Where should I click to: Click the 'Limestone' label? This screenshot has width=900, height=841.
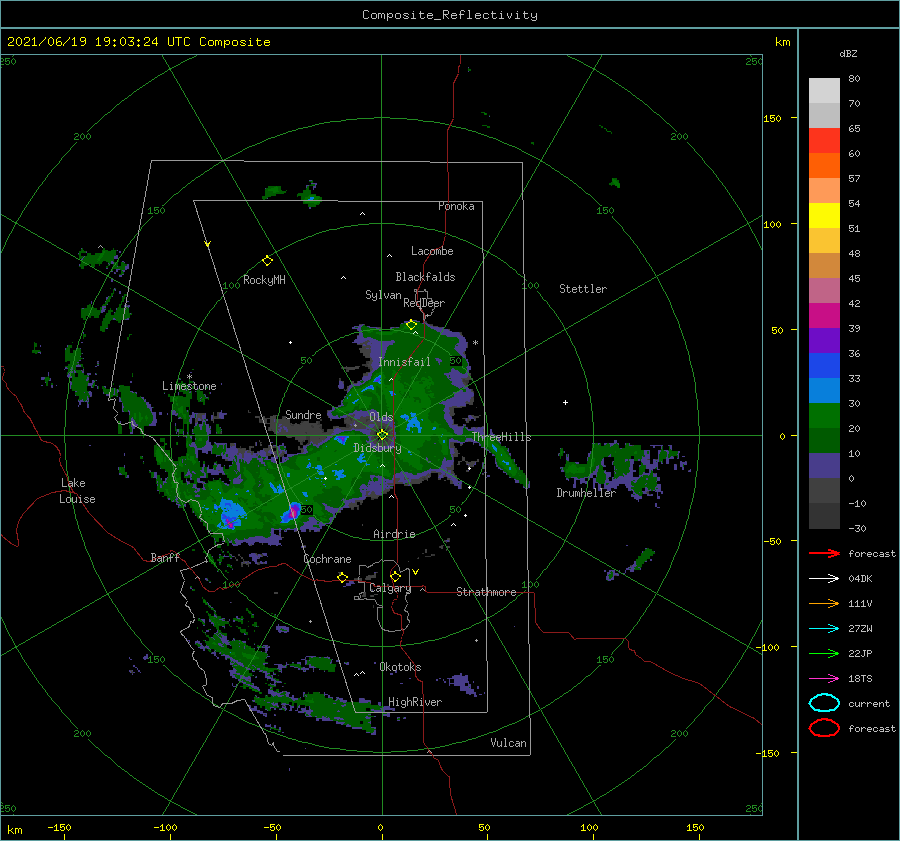tap(189, 386)
